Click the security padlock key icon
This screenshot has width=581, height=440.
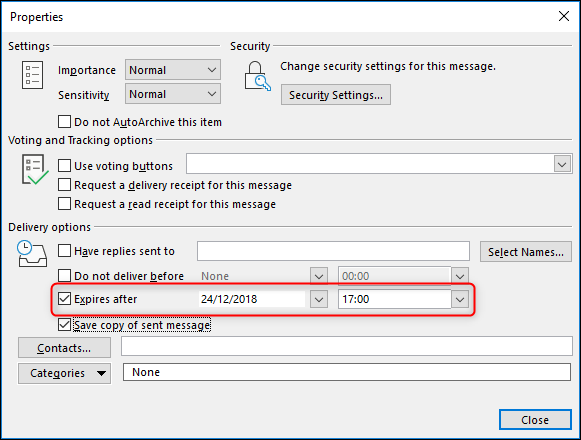pos(258,76)
